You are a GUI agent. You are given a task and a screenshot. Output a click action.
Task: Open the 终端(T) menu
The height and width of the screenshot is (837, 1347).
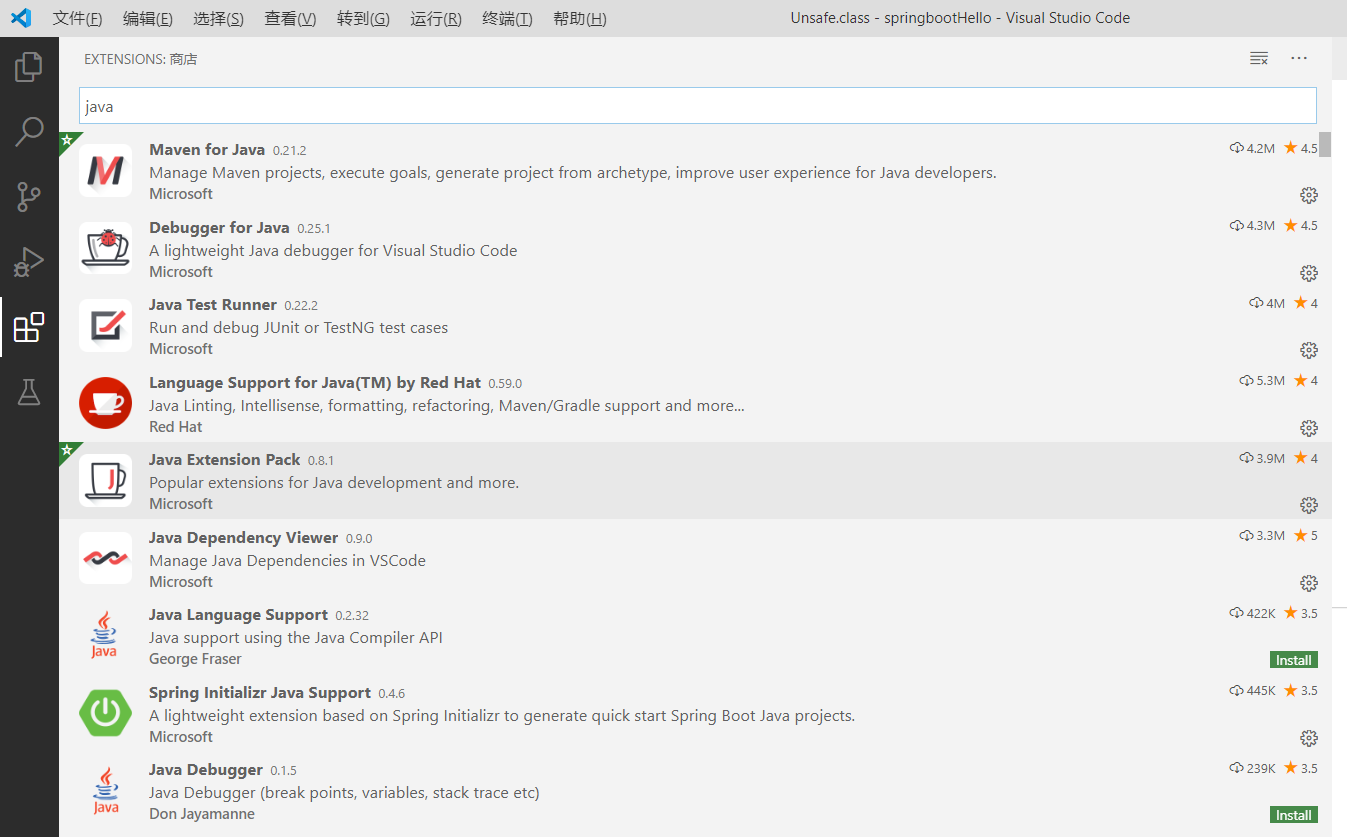coord(507,19)
